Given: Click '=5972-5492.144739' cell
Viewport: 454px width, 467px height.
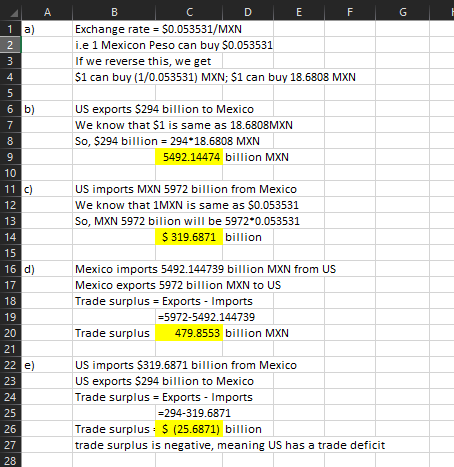Looking at the screenshot, I should tap(206, 317).
